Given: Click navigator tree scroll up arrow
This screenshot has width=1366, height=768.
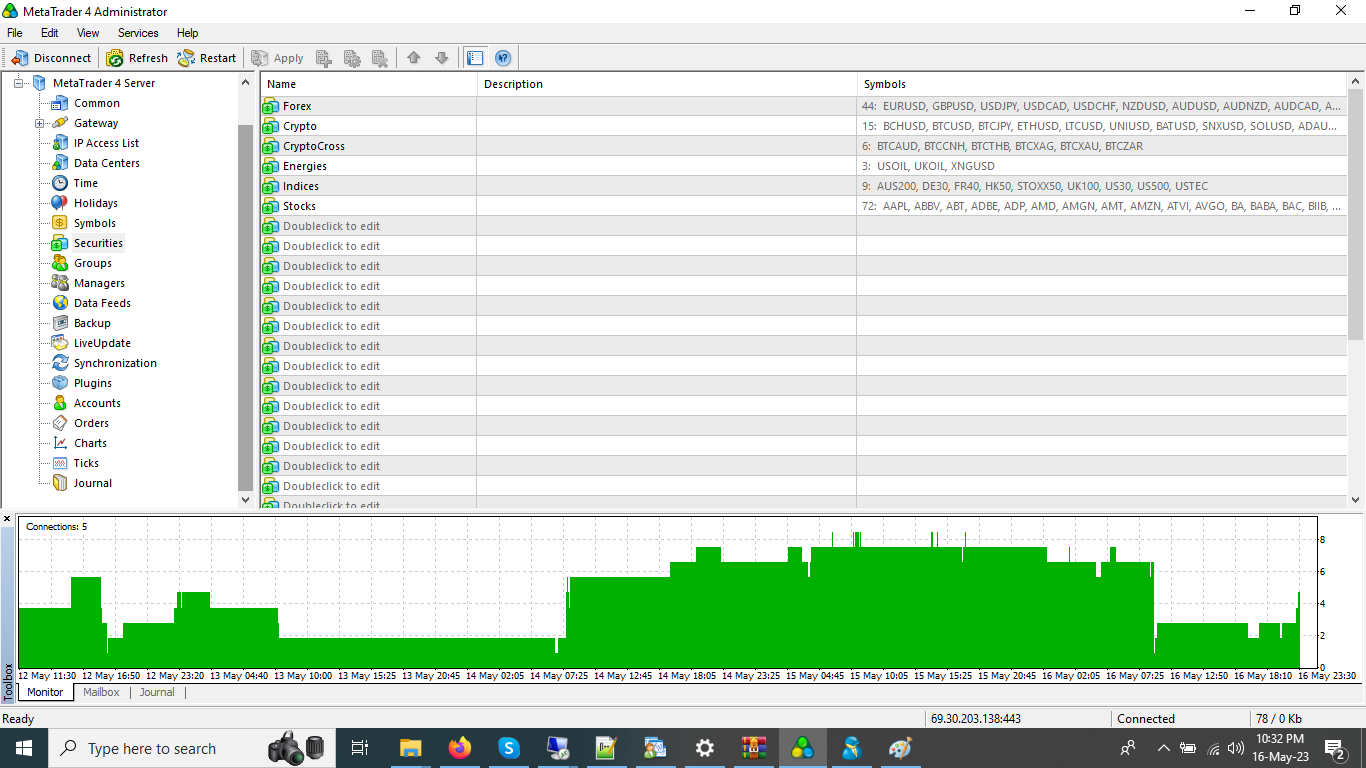Looking at the screenshot, I should 246,82.
